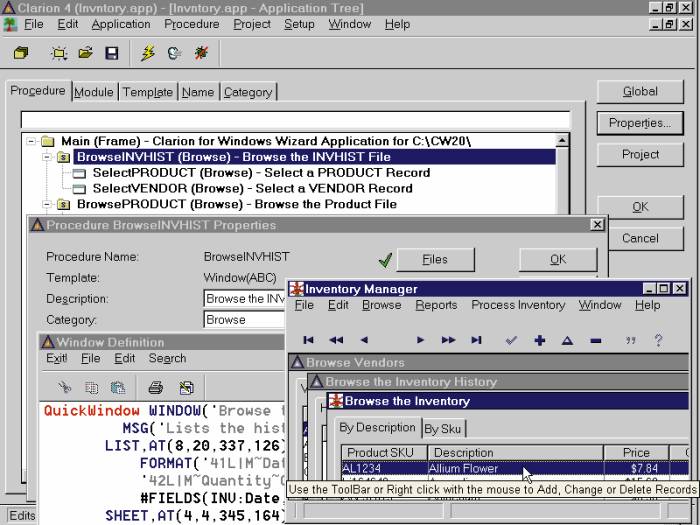
Task: Click the run application toolbar icon
Action: click(x=174, y=53)
